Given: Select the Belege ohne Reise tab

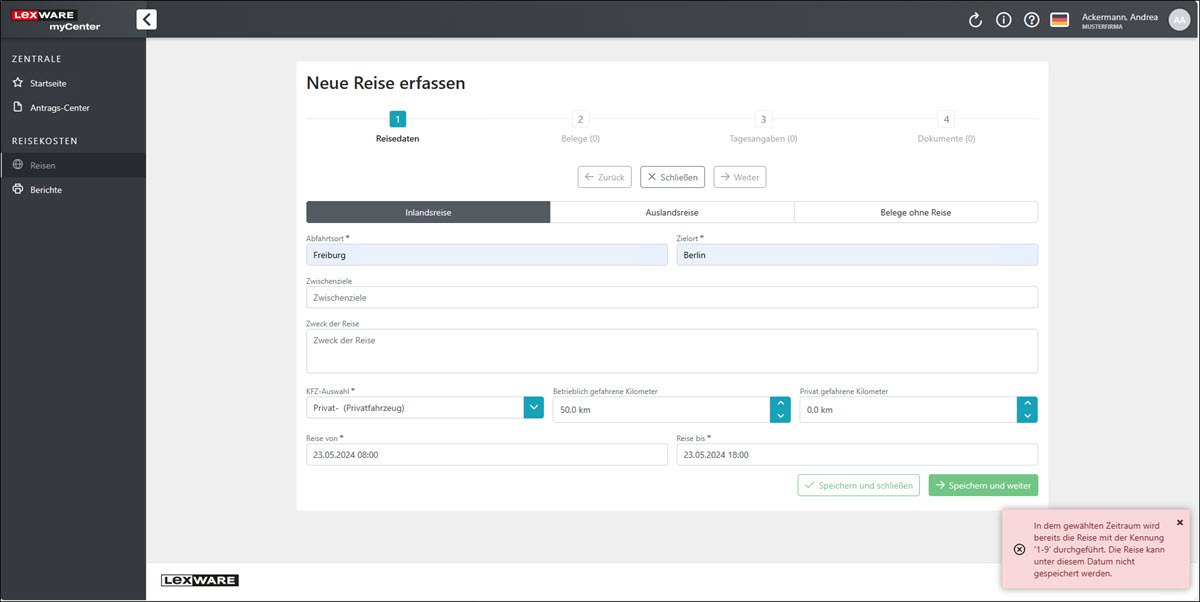Looking at the screenshot, I should click(915, 212).
